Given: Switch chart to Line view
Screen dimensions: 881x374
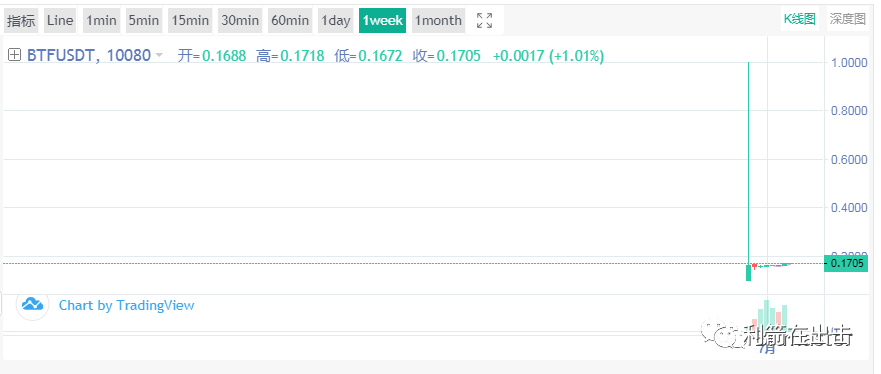Looking at the screenshot, I should [x=60, y=21].
